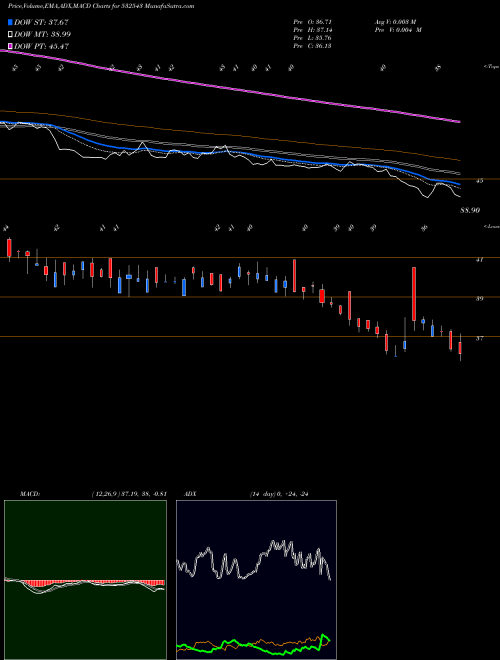
Task: Click the 39 price level label
Action: pos(479,298)
